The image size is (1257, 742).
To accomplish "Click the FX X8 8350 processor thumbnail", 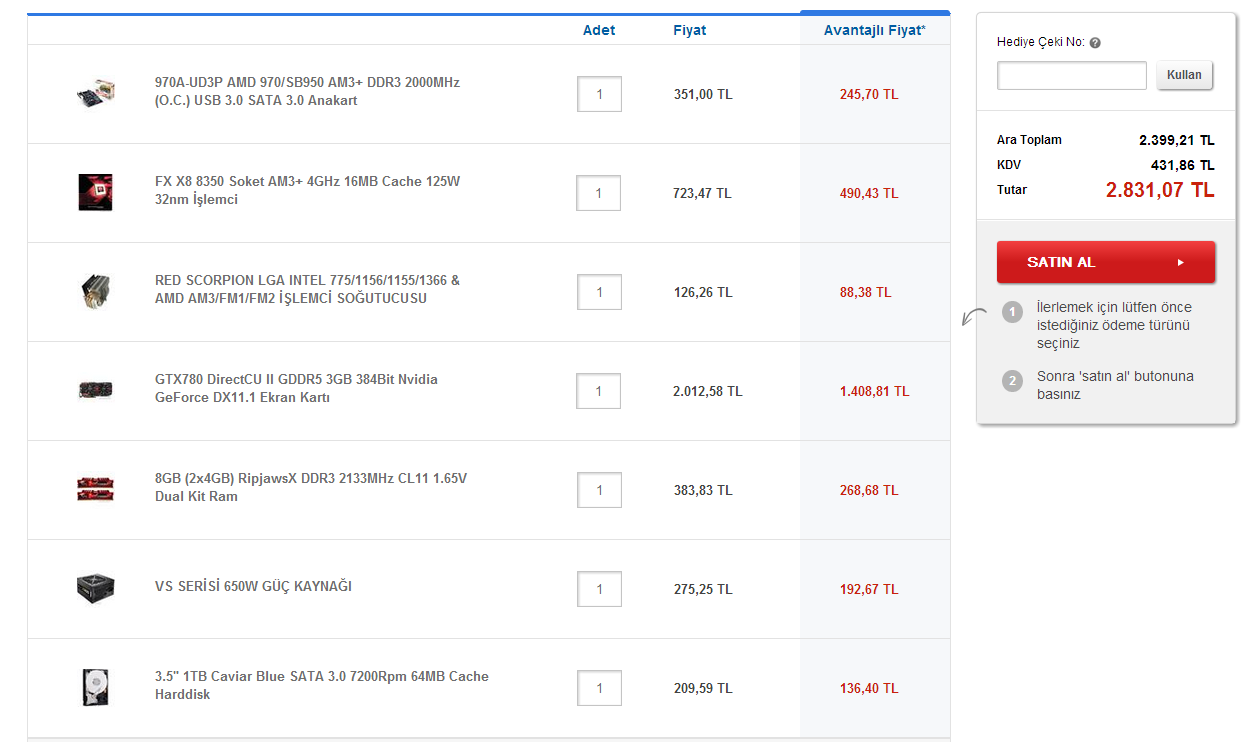I will (95, 192).
